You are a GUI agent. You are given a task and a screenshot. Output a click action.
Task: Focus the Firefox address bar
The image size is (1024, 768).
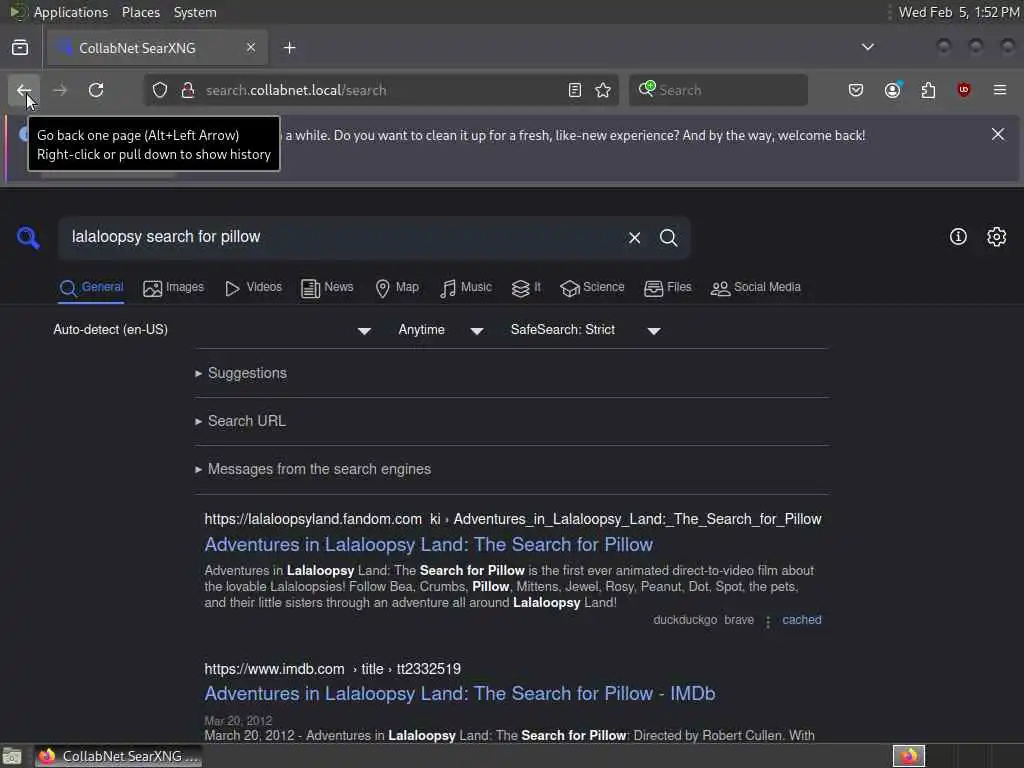[382, 90]
